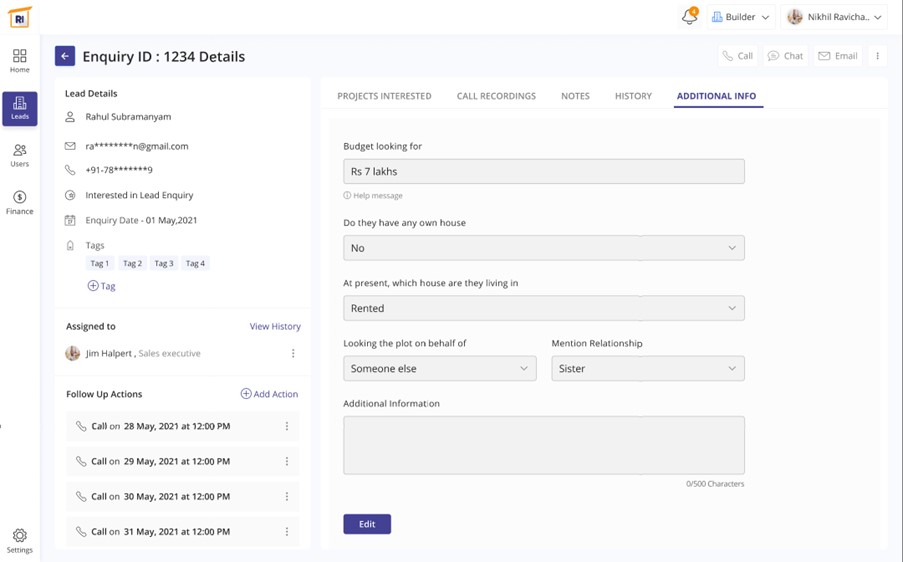
Task: Open the Mention Relationship dropdown
Action: click(x=647, y=368)
